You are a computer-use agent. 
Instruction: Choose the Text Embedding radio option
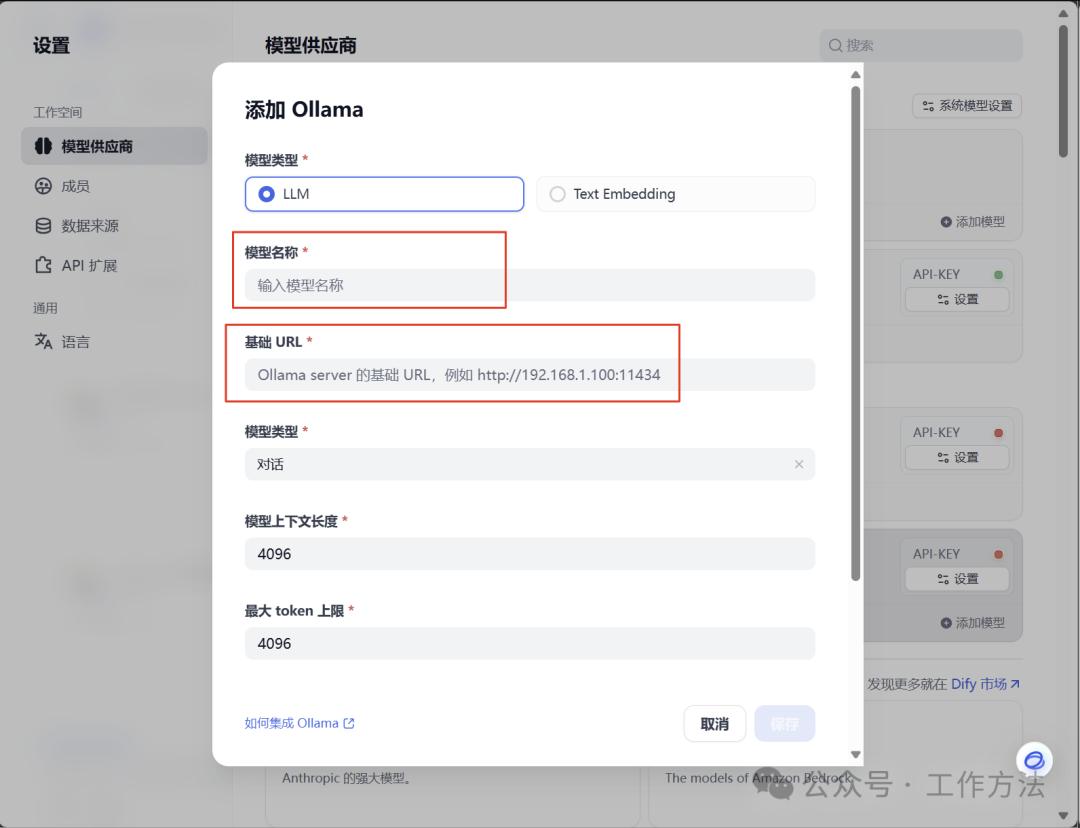pyautogui.click(x=676, y=194)
